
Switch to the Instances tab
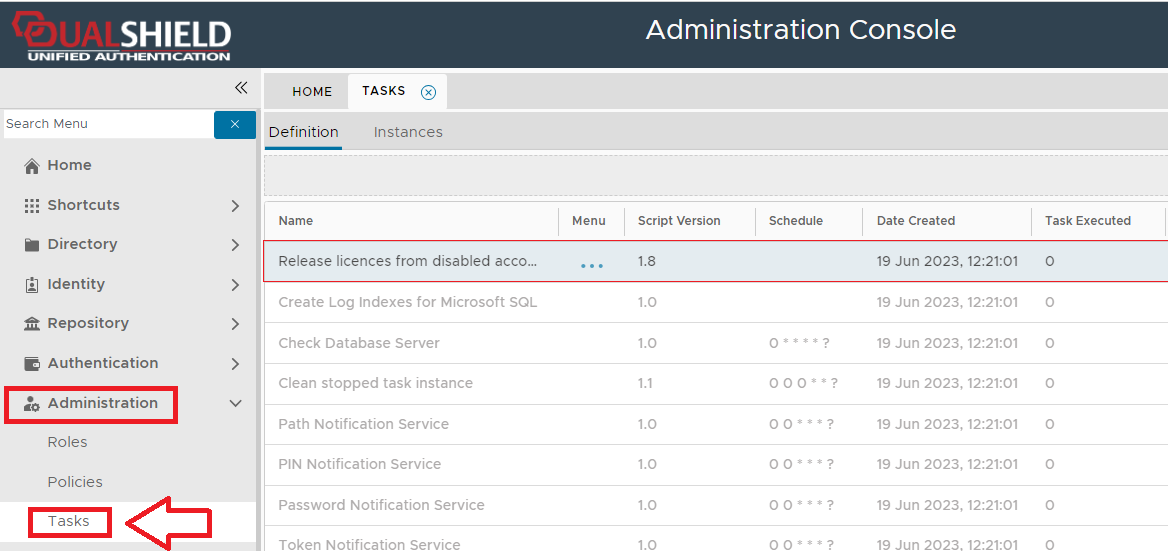coord(408,132)
